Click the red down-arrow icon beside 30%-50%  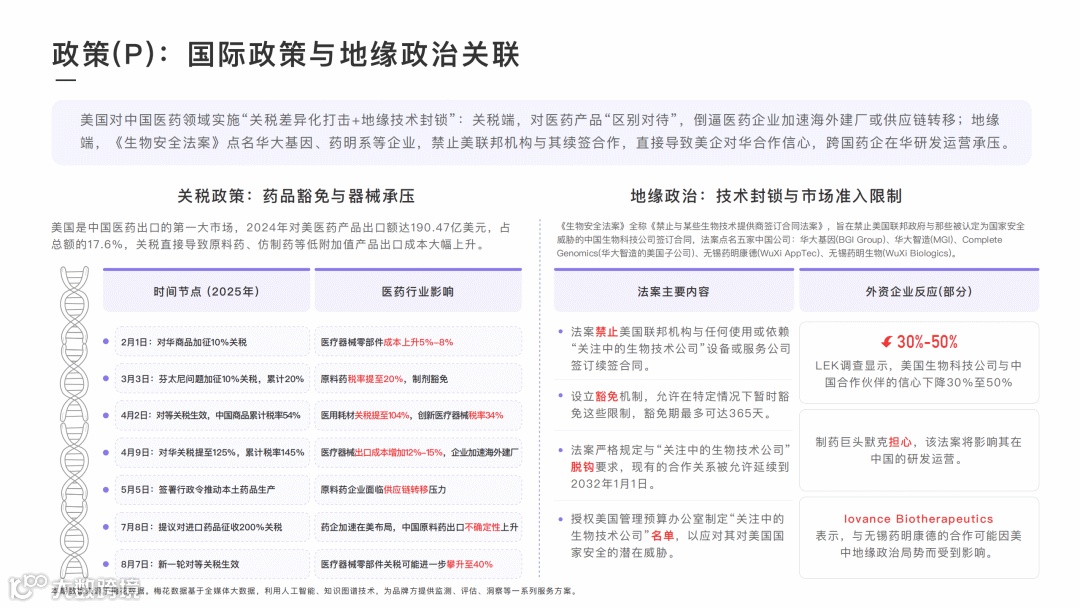(x=886, y=342)
